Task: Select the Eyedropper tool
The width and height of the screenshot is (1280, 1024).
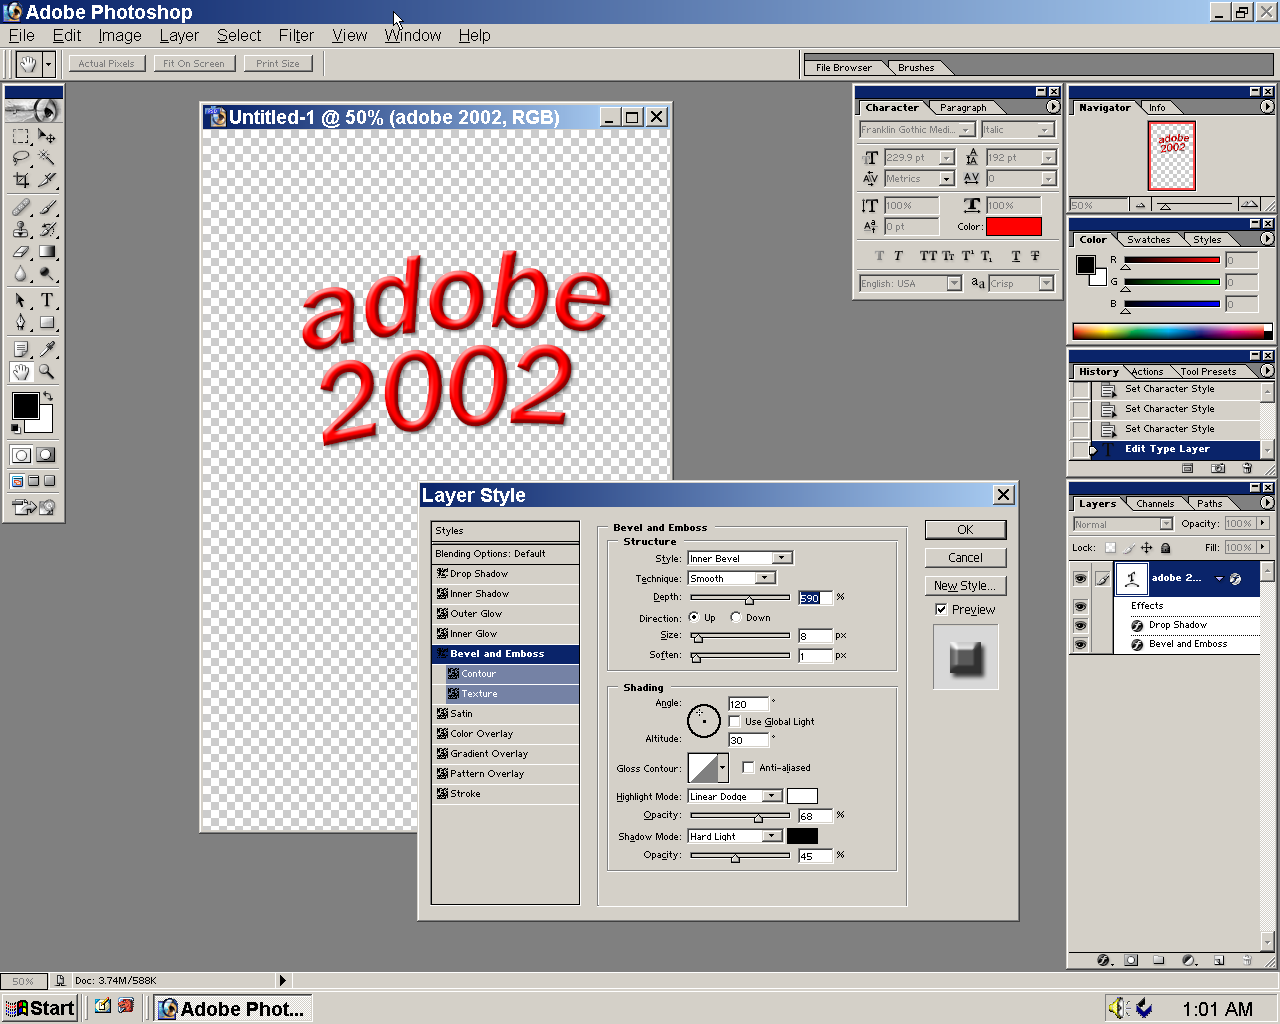Action: pos(47,349)
